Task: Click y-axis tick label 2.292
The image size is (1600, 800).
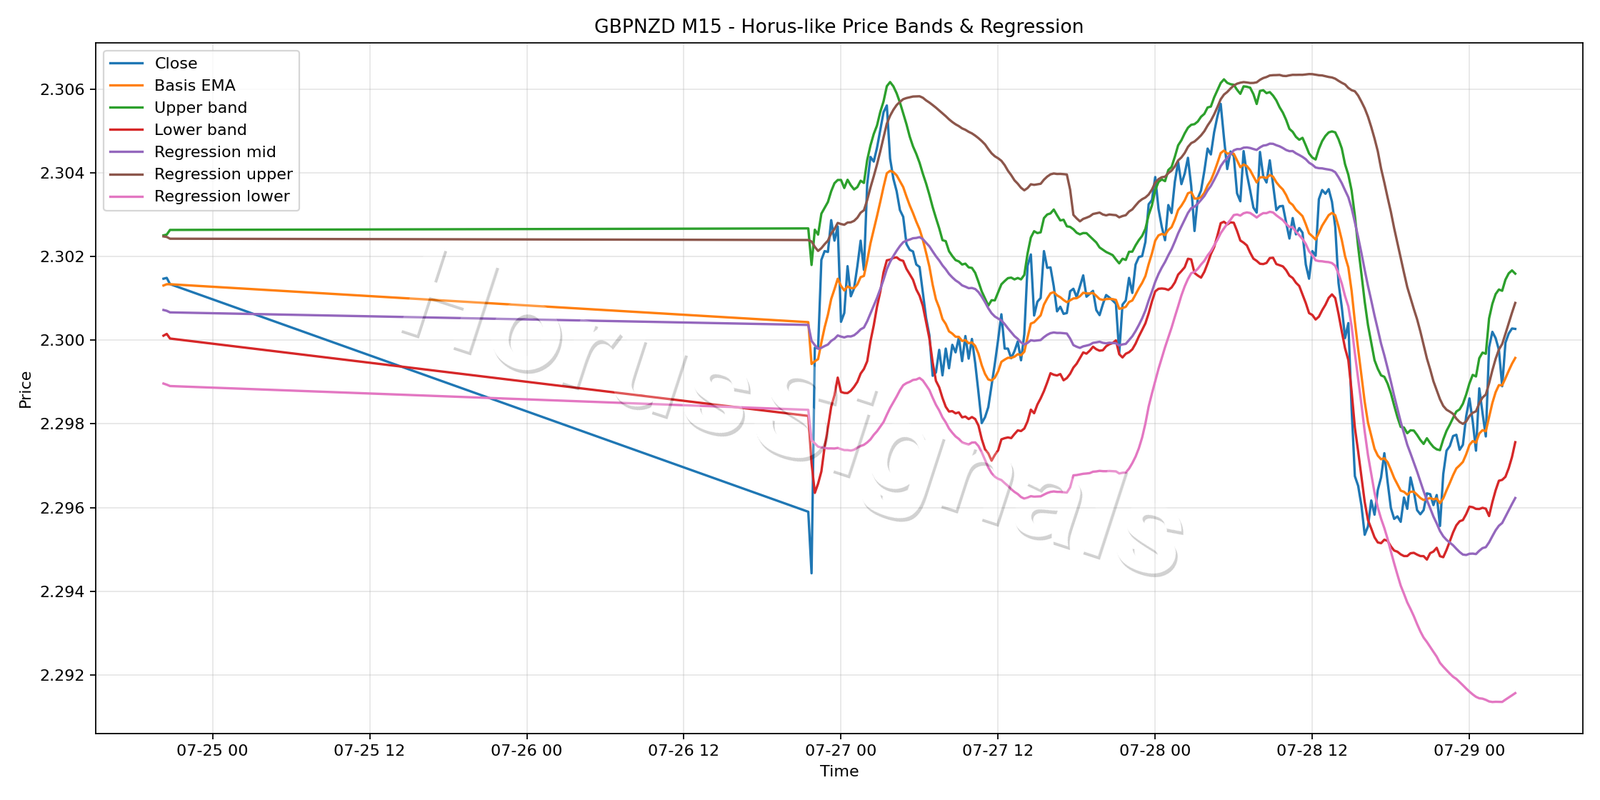Action: (64, 676)
